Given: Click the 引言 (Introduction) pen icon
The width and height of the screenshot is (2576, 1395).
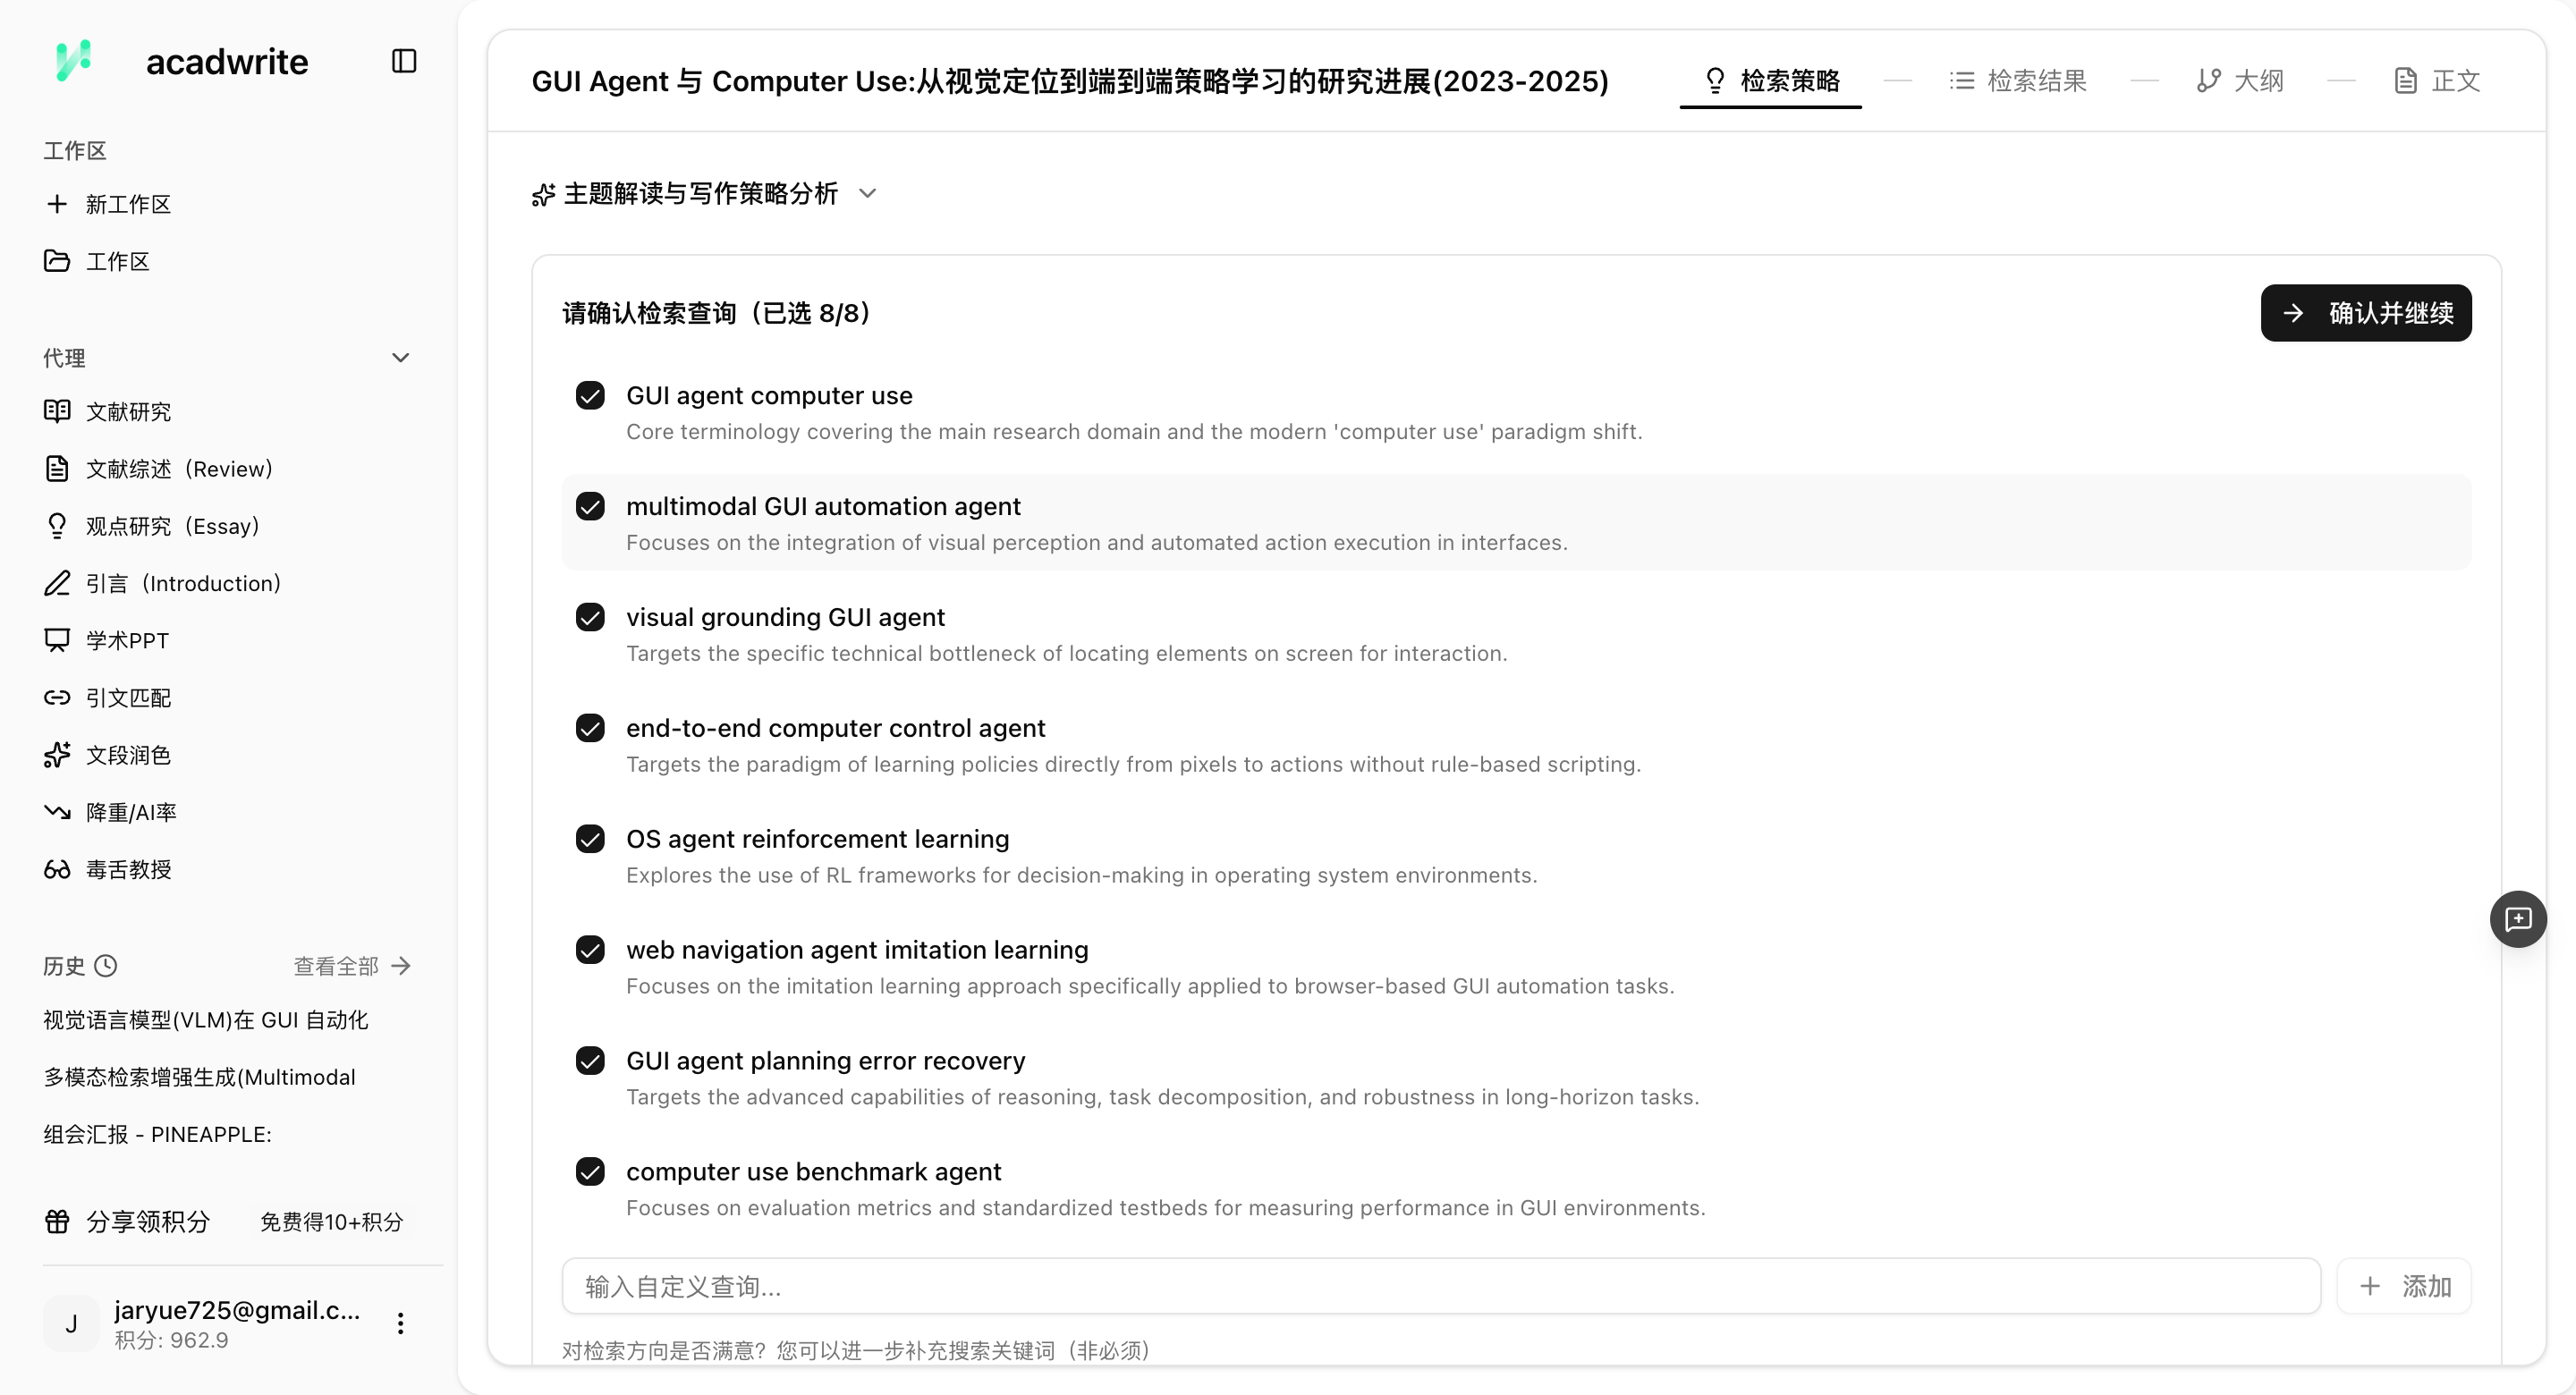Looking at the screenshot, I should pyautogui.click(x=57, y=583).
